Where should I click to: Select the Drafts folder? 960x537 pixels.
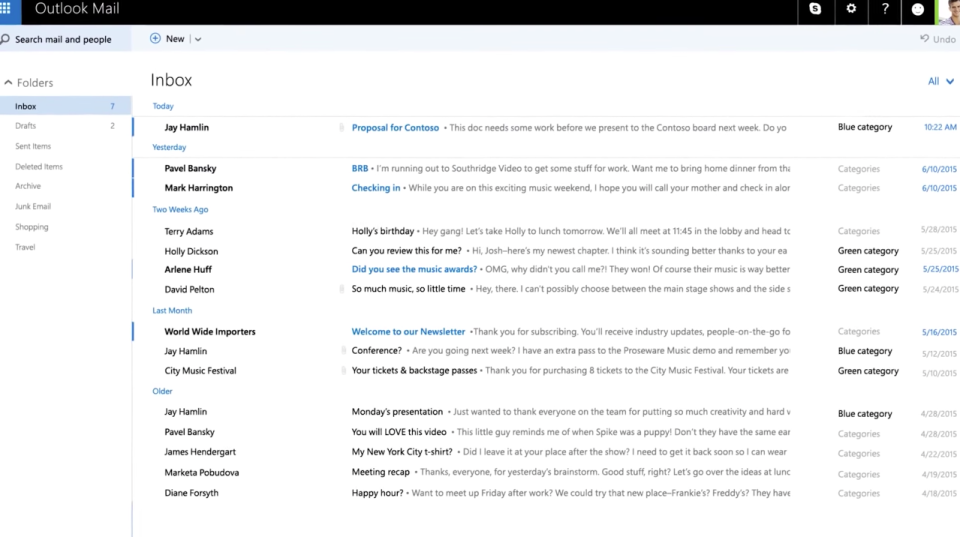pos(26,126)
